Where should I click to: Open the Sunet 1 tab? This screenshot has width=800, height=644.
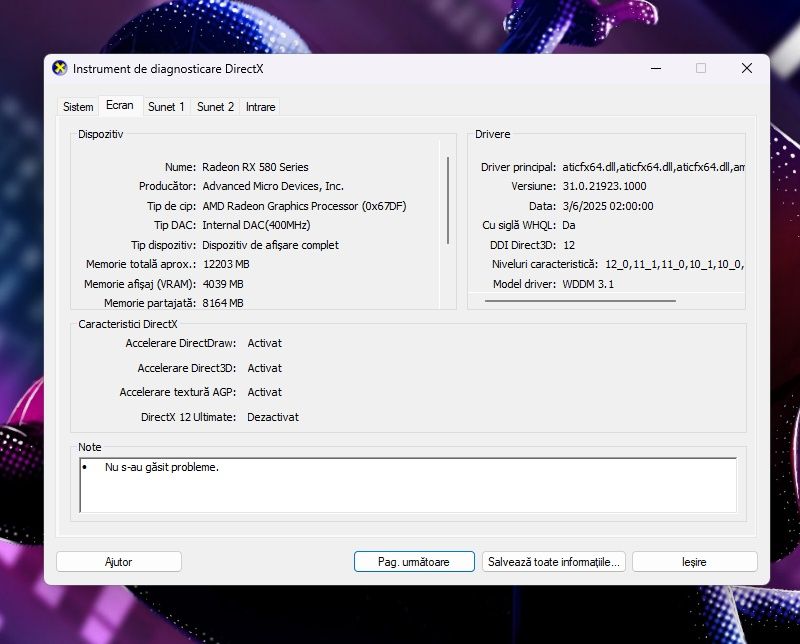166,107
